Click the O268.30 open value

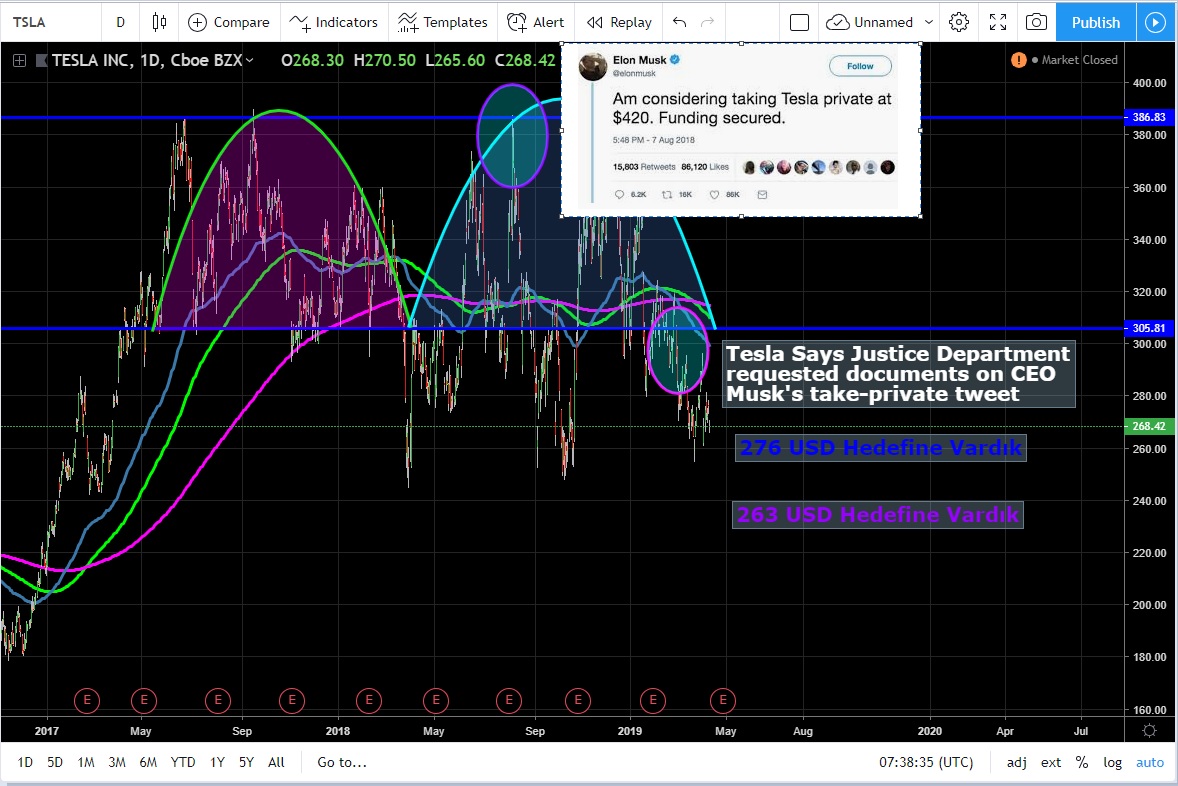(x=312, y=60)
